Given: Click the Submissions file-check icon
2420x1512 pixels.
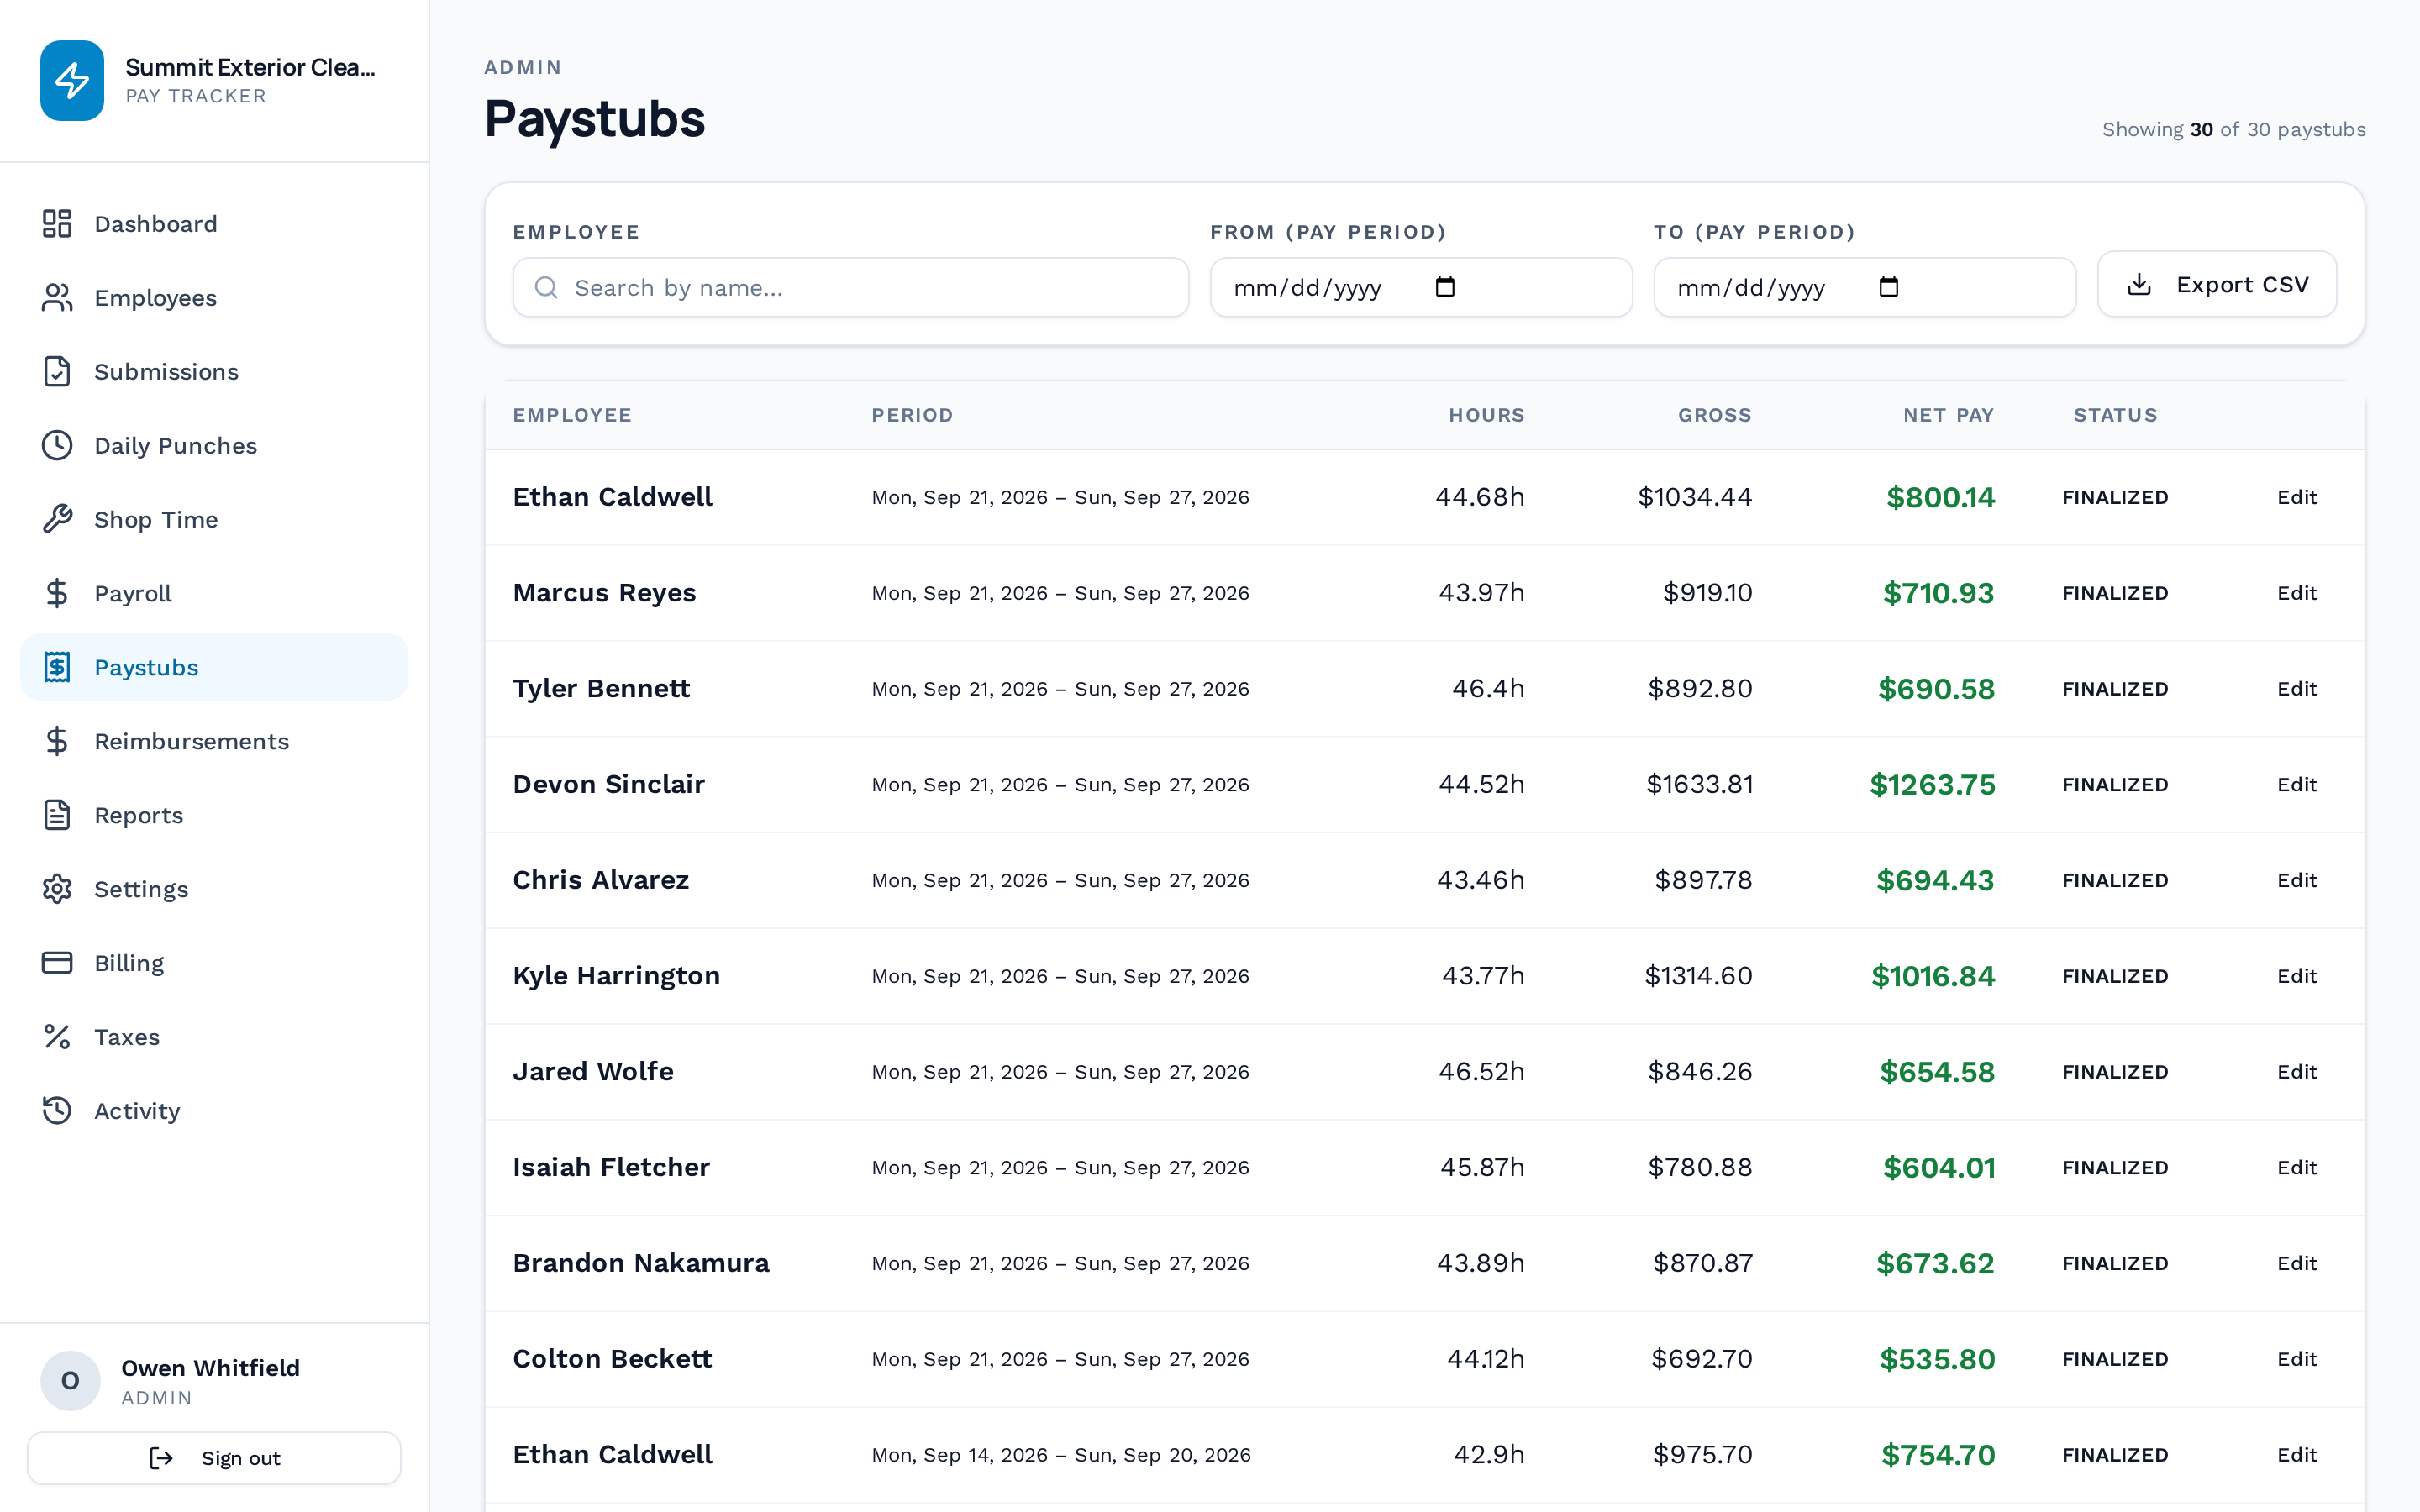Looking at the screenshot, I should tap(57, 371).
